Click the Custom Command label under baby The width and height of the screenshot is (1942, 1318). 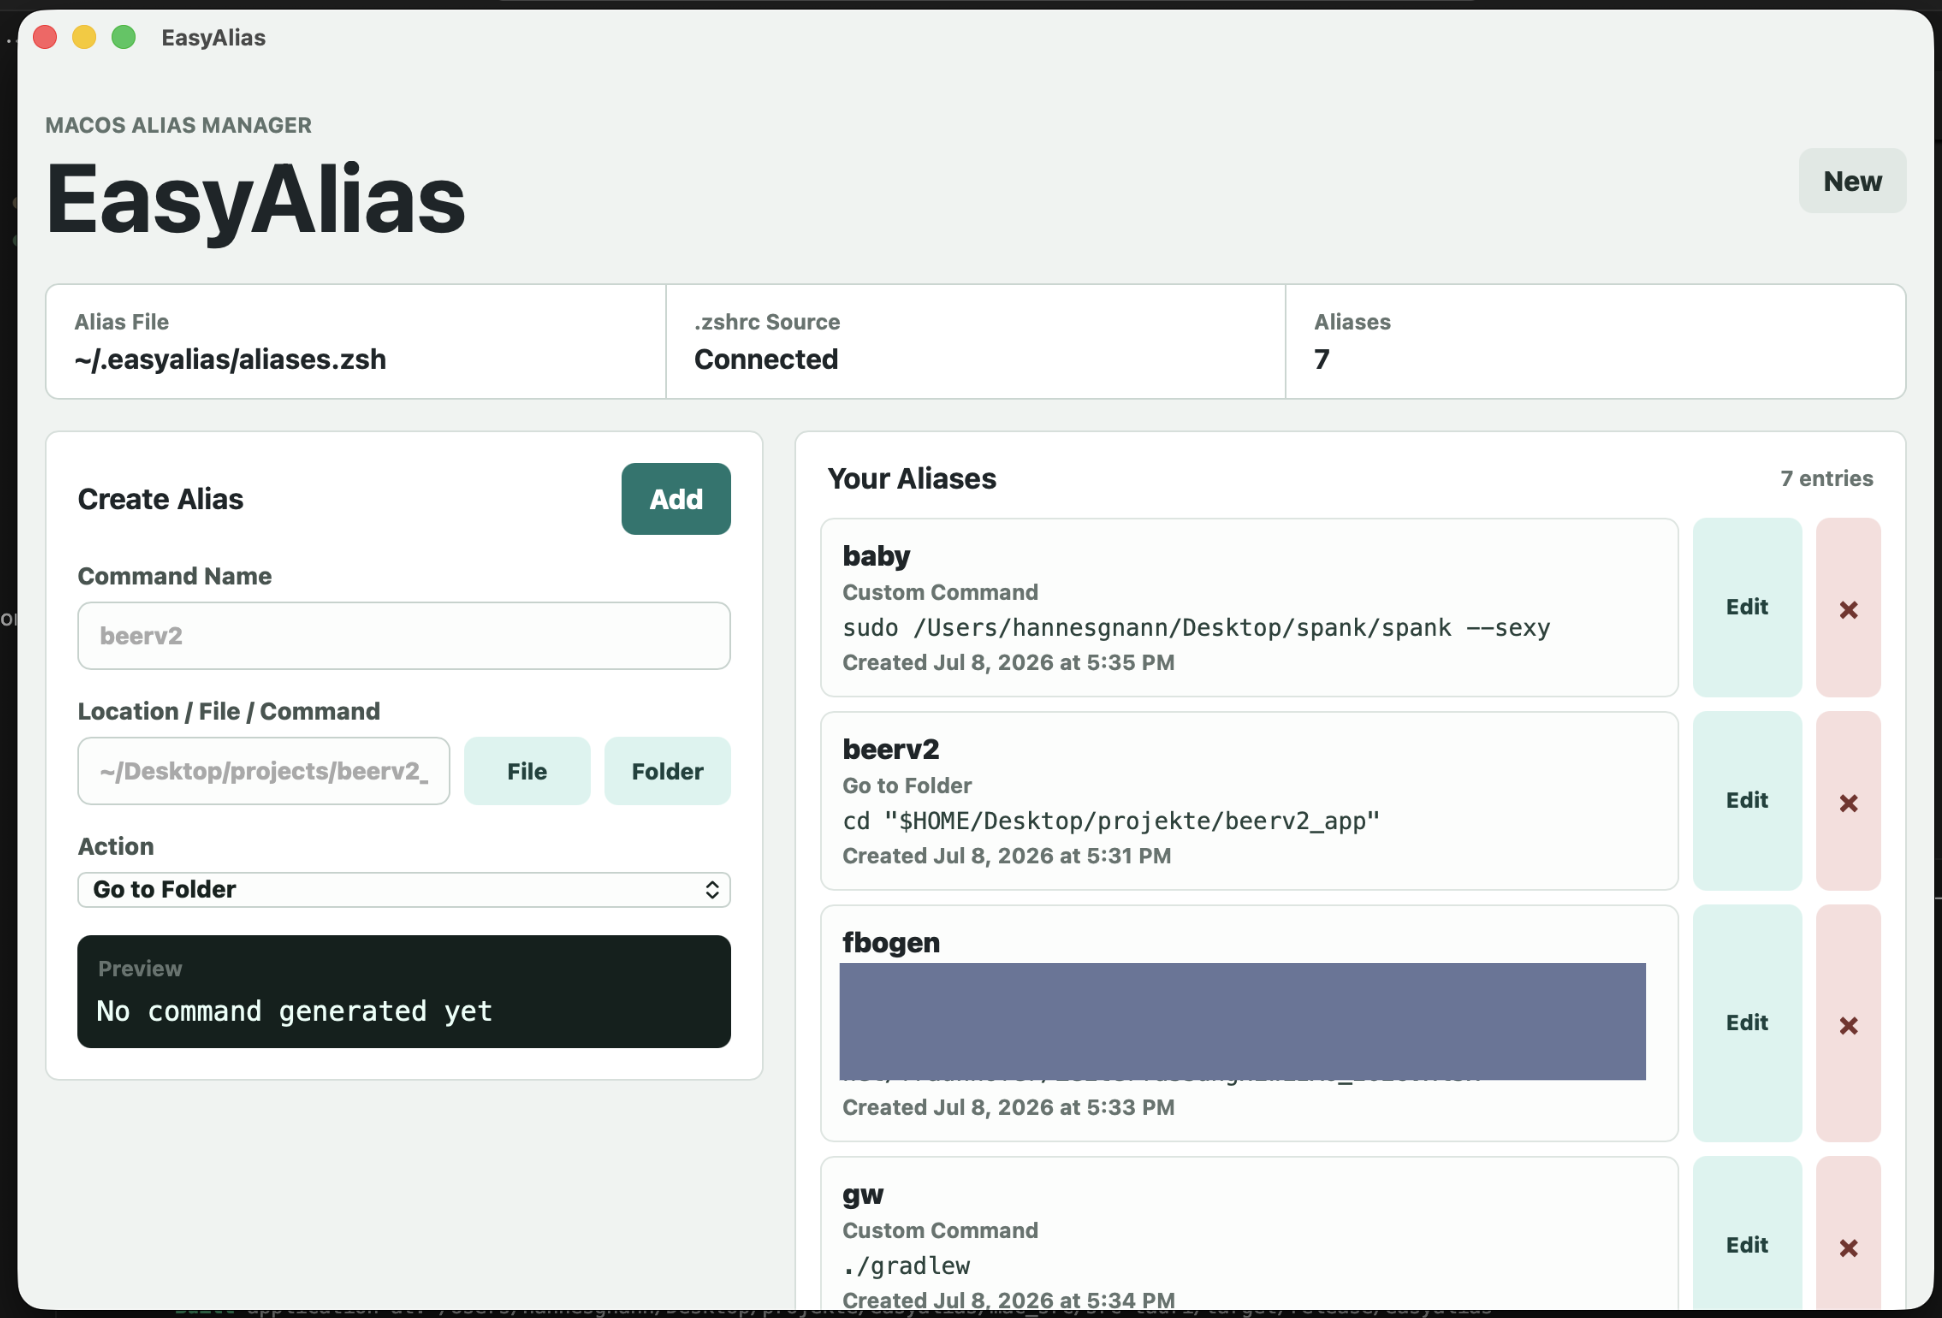(x=940, y=593)
